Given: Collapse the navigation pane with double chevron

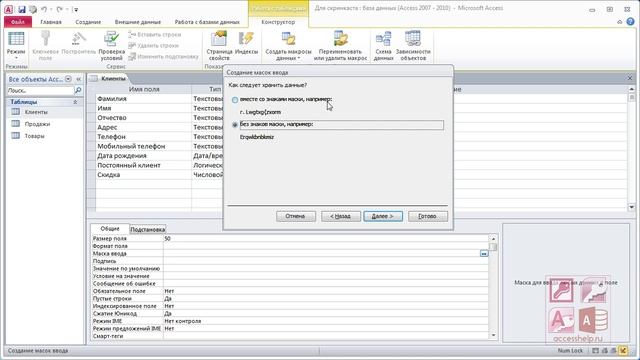Looking at the screenshot, I should coord(78,79).
